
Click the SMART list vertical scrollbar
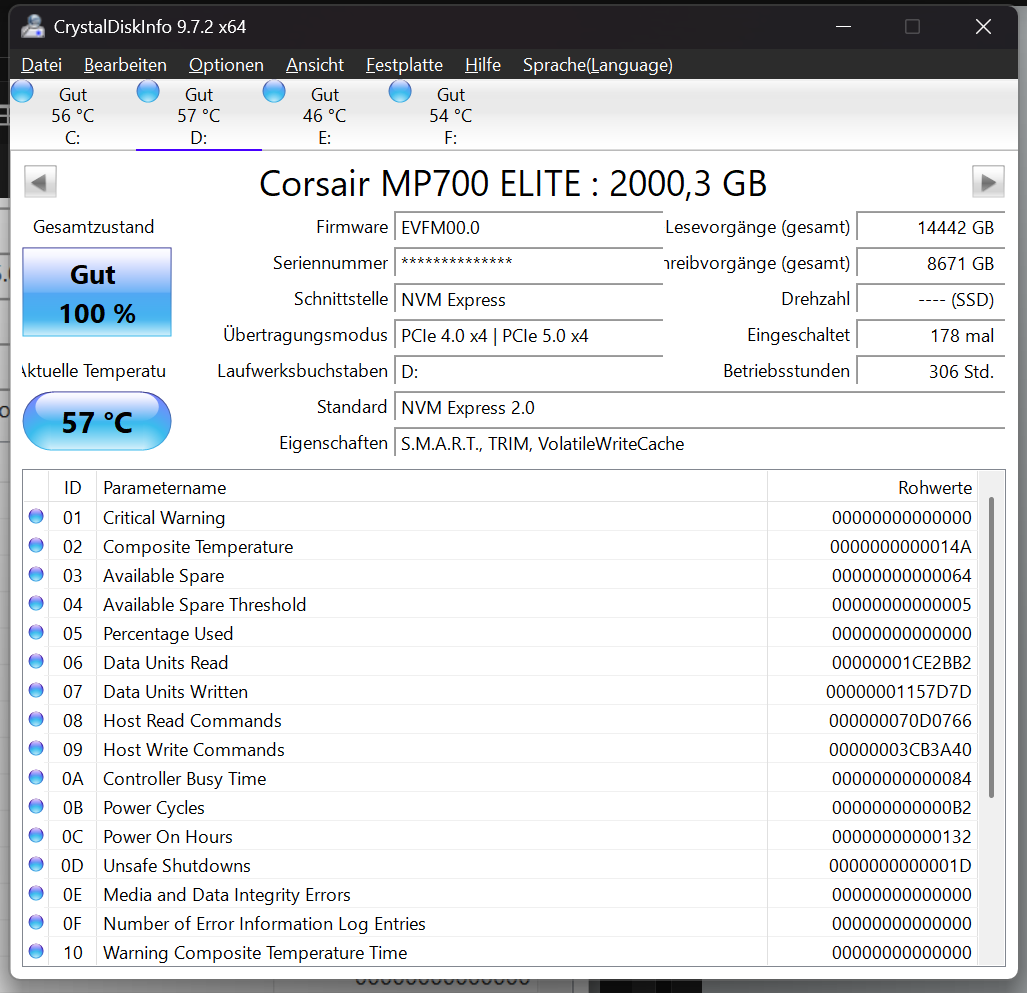point(991,647)
